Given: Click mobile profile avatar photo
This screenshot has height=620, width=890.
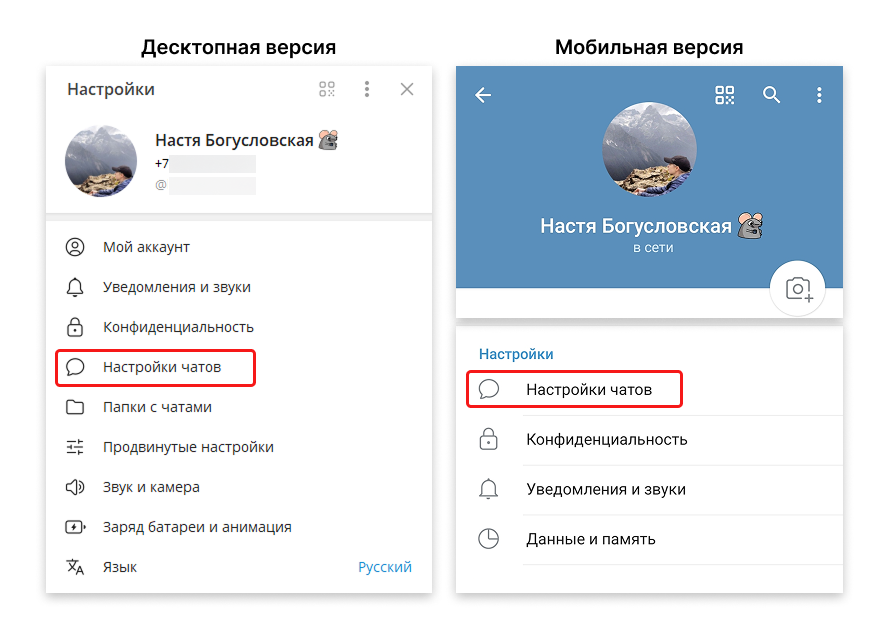Looking at the screenshot, I should [x=649, y=149].
